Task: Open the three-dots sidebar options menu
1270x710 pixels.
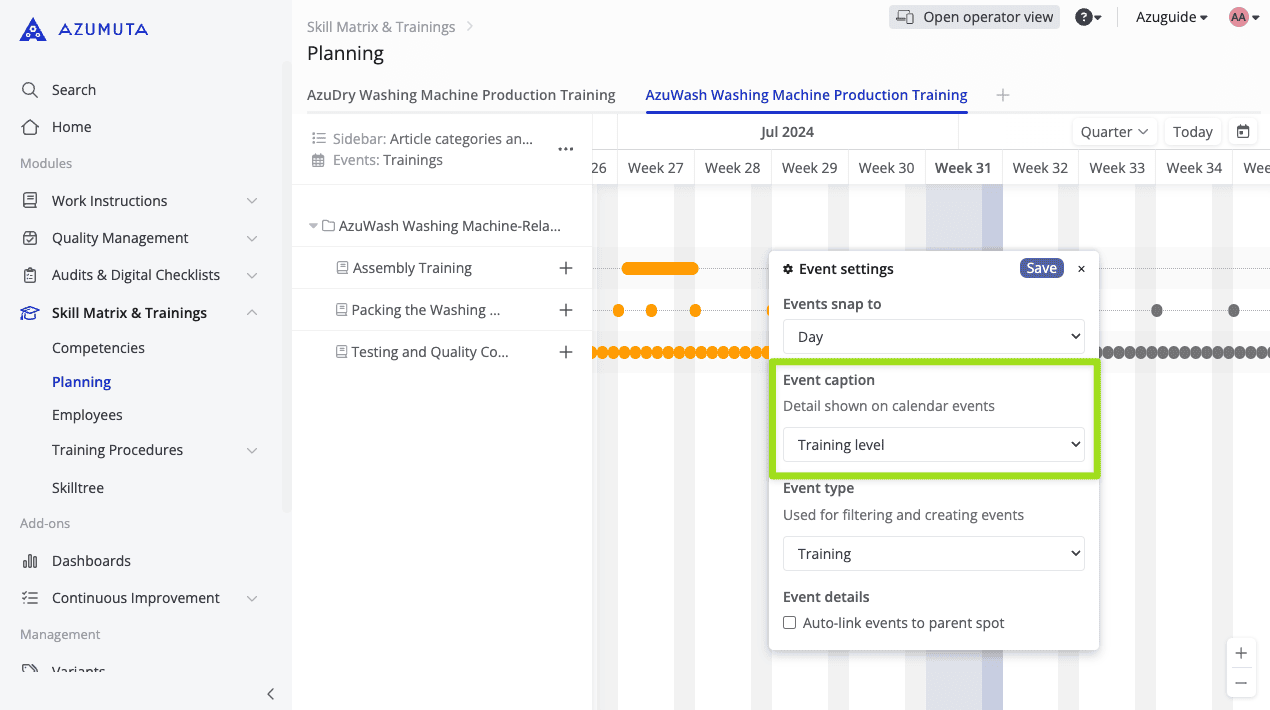Action: [566, 149]
